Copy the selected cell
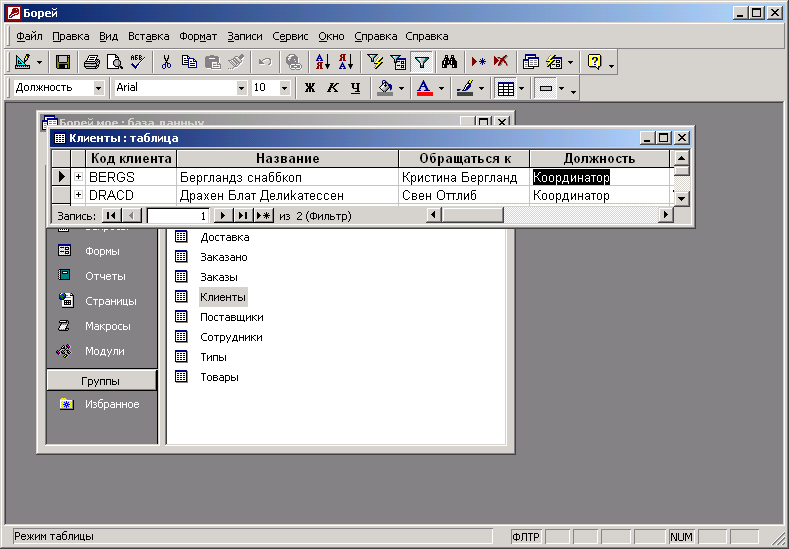789x549 pixels. coord(189,62)
